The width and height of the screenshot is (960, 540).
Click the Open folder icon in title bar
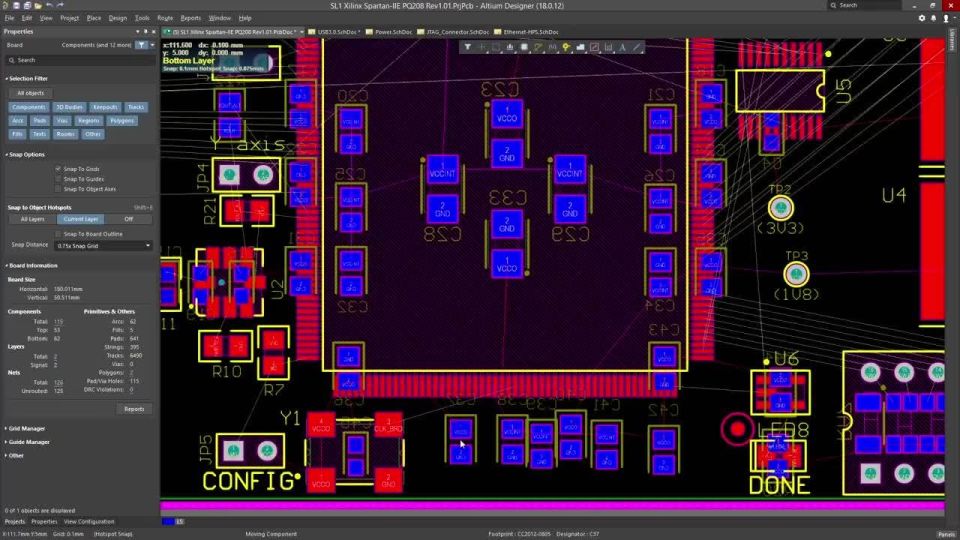coord(38,6)
